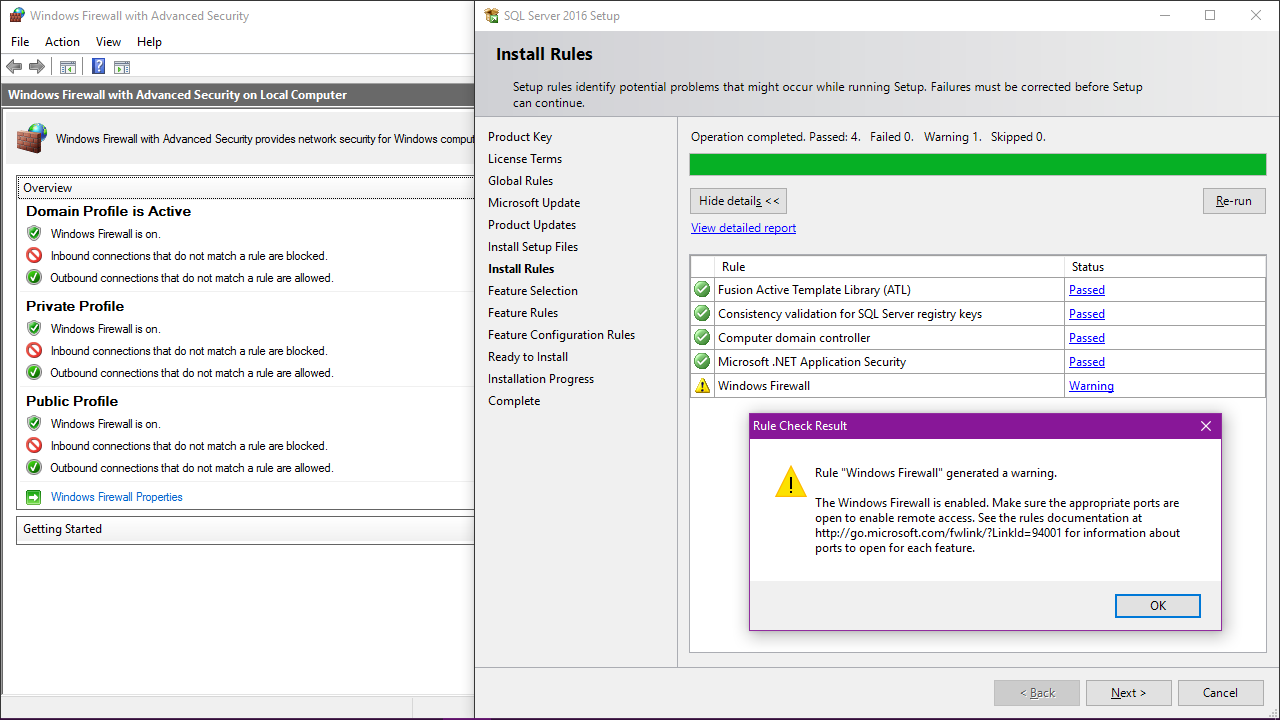Click the Rule column header
Viewport: 1280px width, 720px height.
890,267
